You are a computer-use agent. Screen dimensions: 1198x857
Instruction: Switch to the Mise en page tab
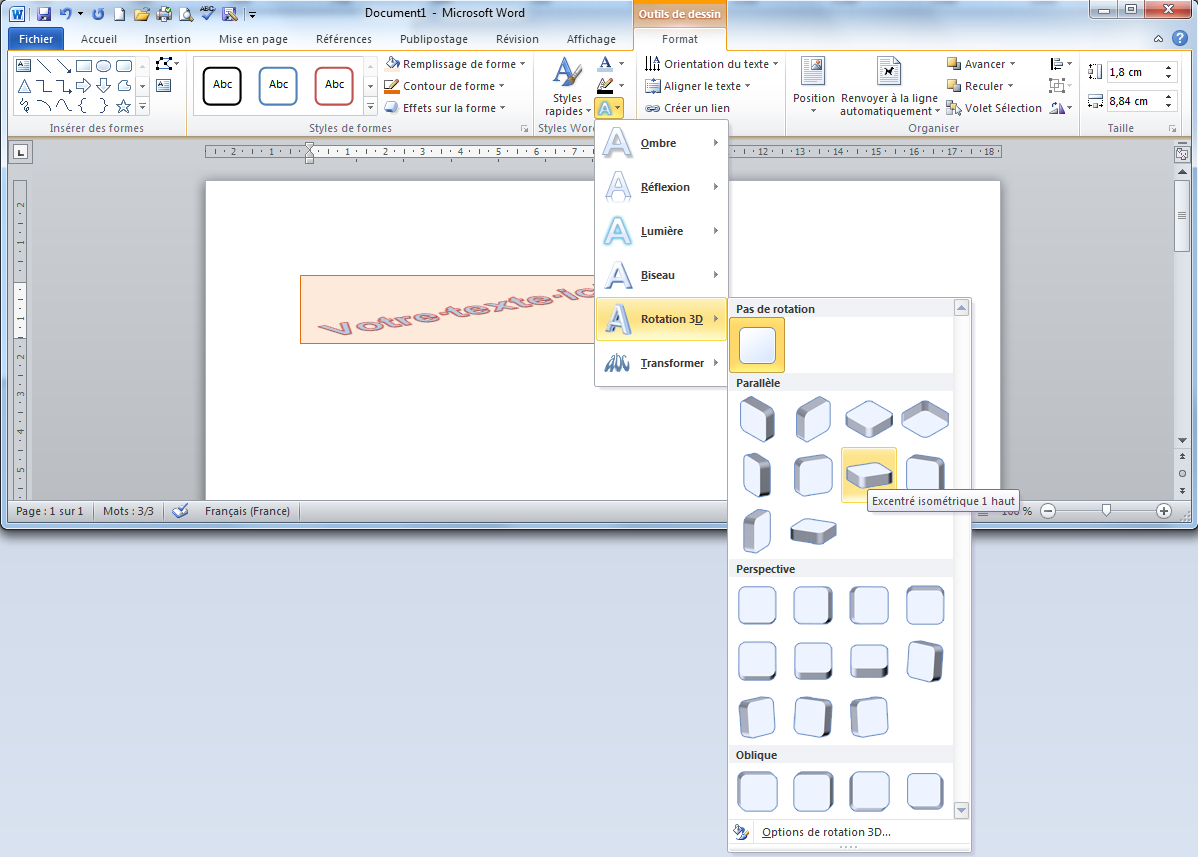point(254,39)
